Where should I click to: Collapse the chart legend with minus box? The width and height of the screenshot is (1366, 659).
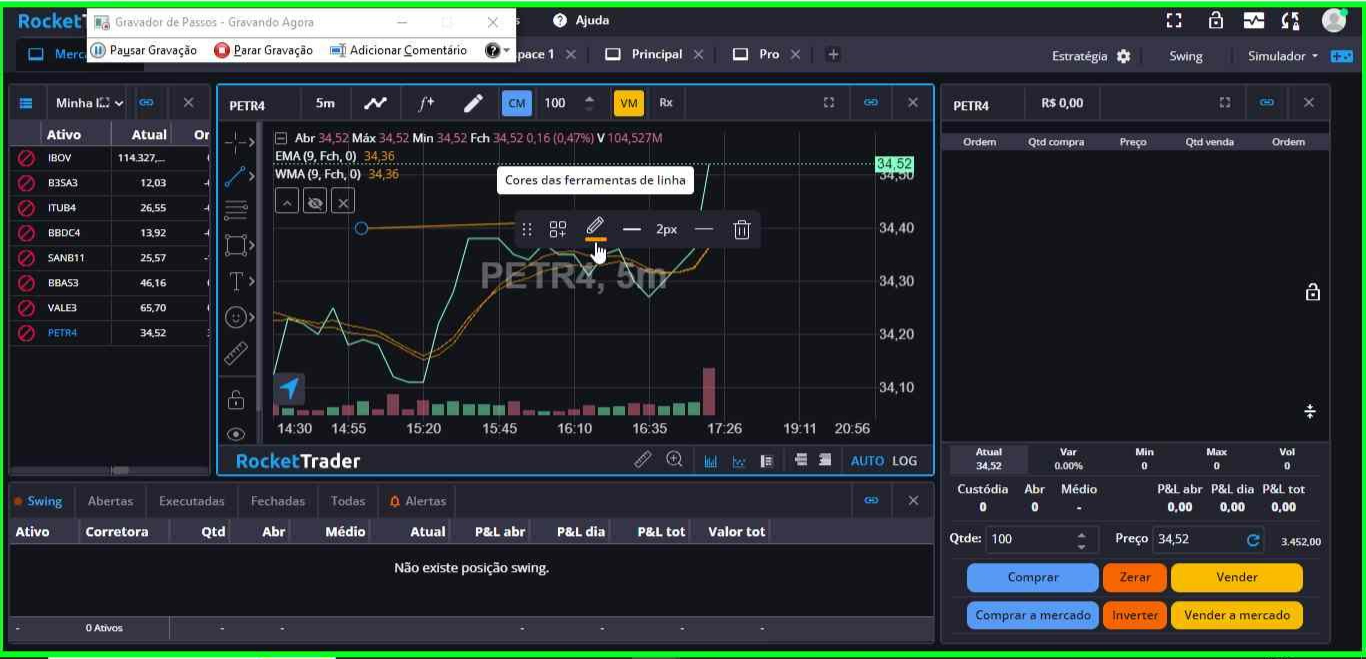point(281,138)
